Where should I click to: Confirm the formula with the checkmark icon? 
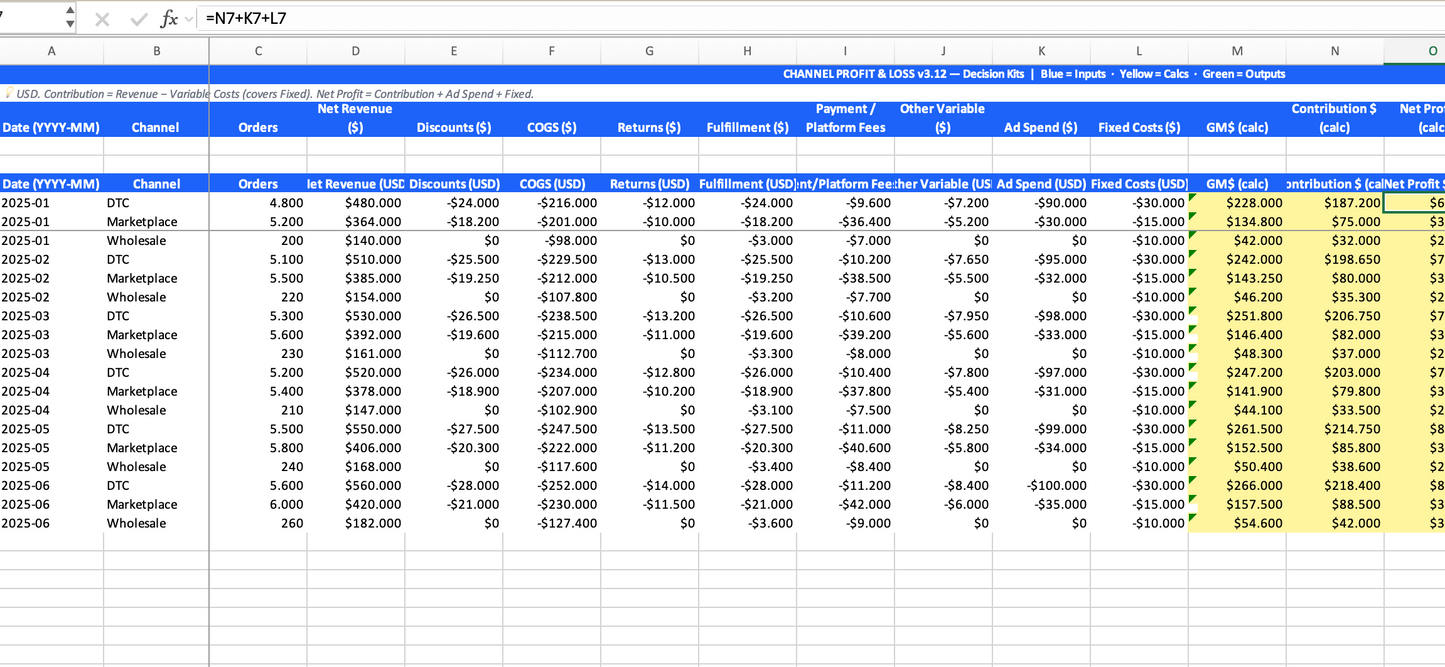click(137, 18)
